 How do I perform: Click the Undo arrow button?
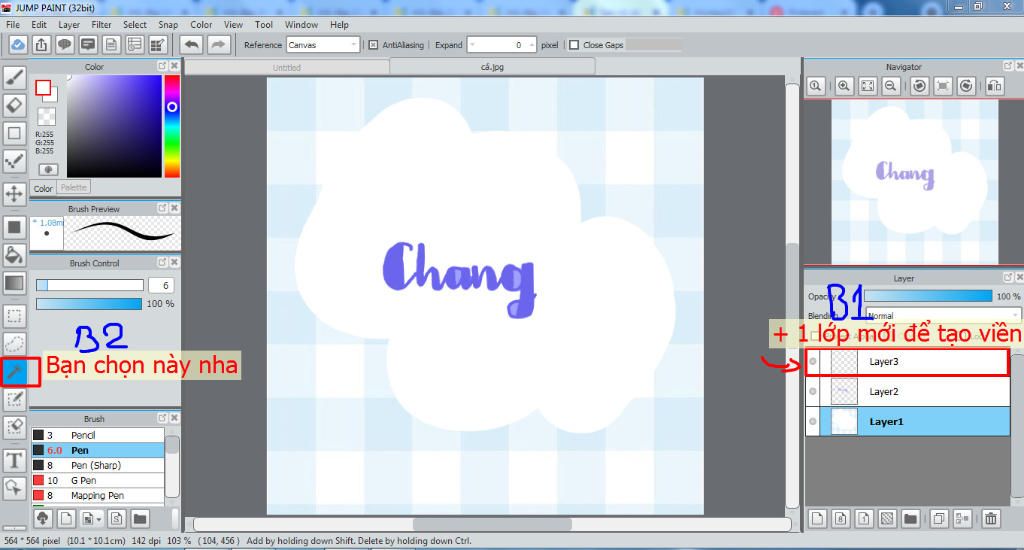(x=191, y=45)
